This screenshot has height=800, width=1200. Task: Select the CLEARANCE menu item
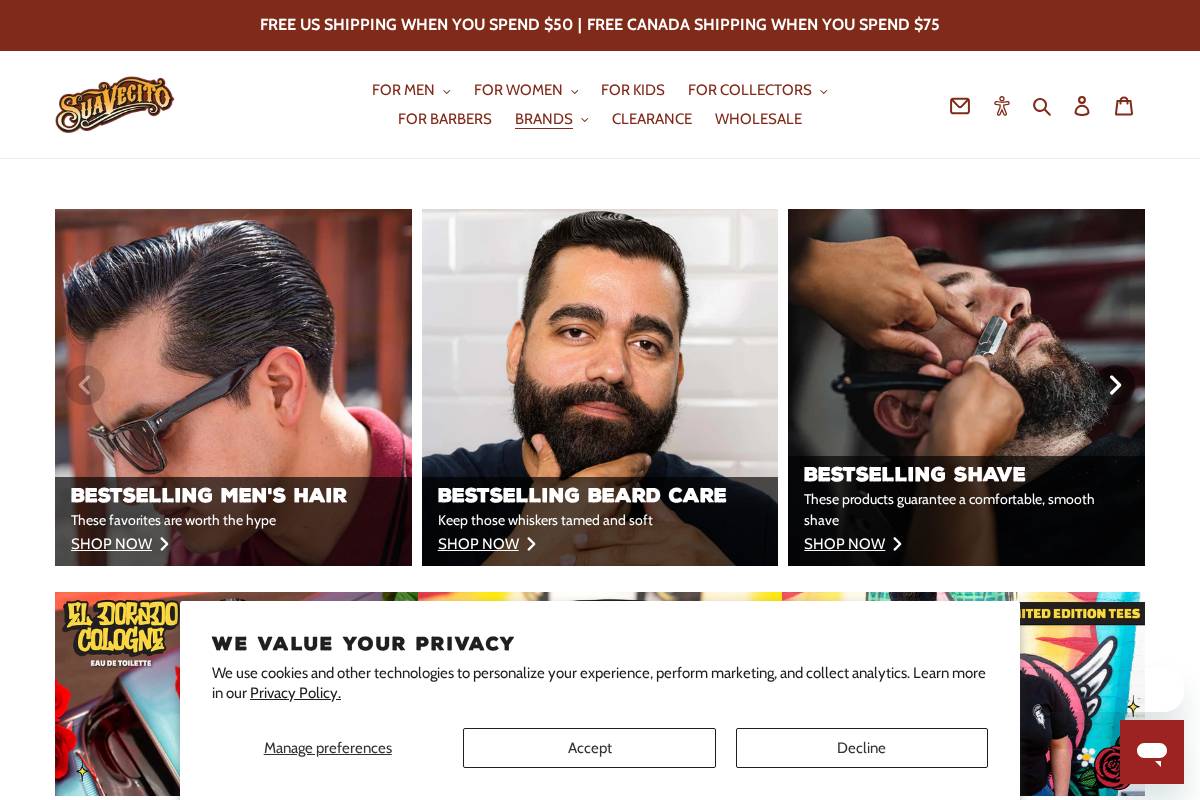(x=652, y=119)
